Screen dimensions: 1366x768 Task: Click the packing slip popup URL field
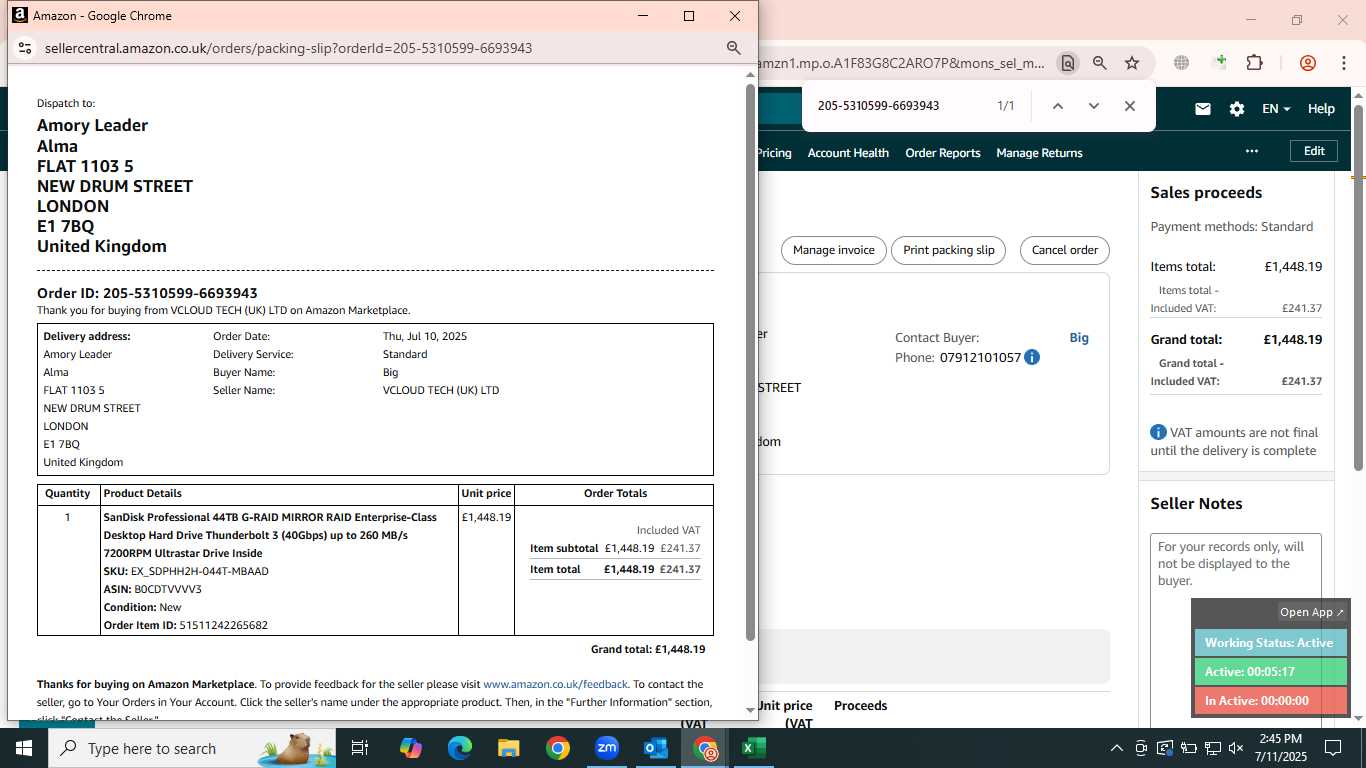point(380,48)
